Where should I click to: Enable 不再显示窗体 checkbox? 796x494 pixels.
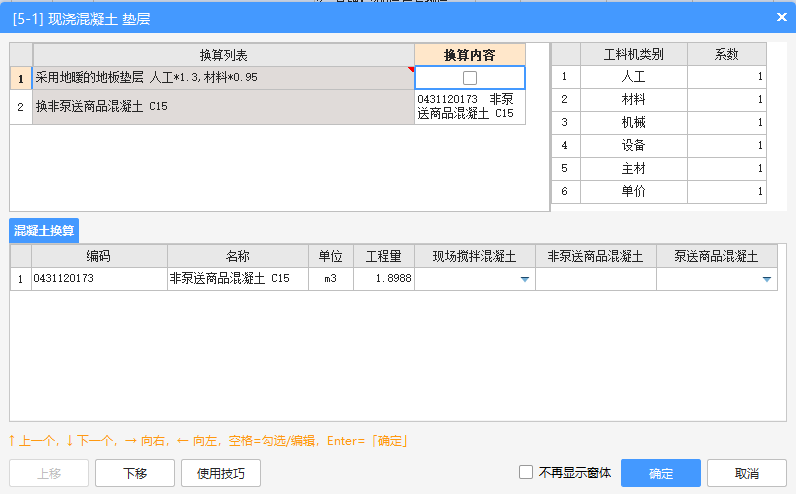[526, 472]
